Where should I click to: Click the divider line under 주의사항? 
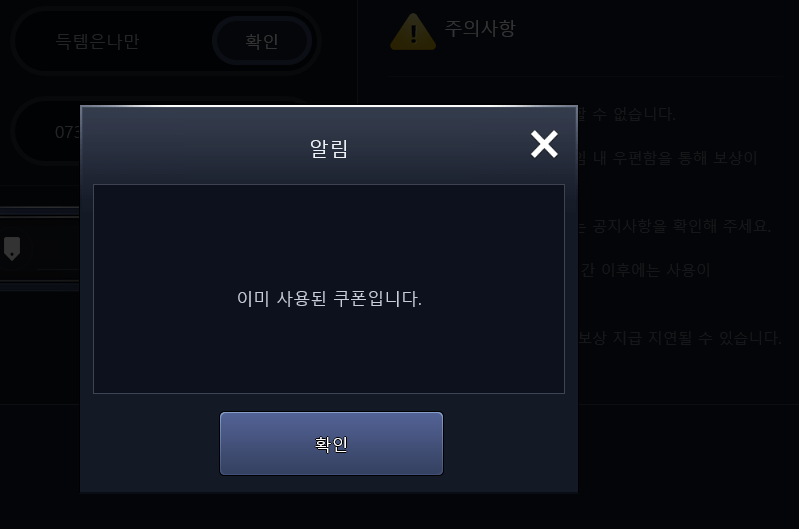coord(585,76)
